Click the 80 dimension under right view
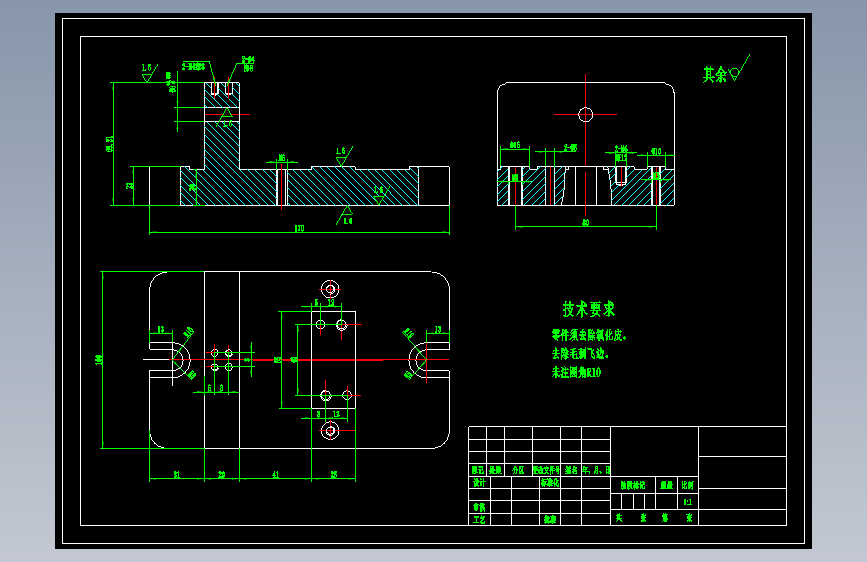The height and width of the screenshot is (562, 867). pos(586,222)
